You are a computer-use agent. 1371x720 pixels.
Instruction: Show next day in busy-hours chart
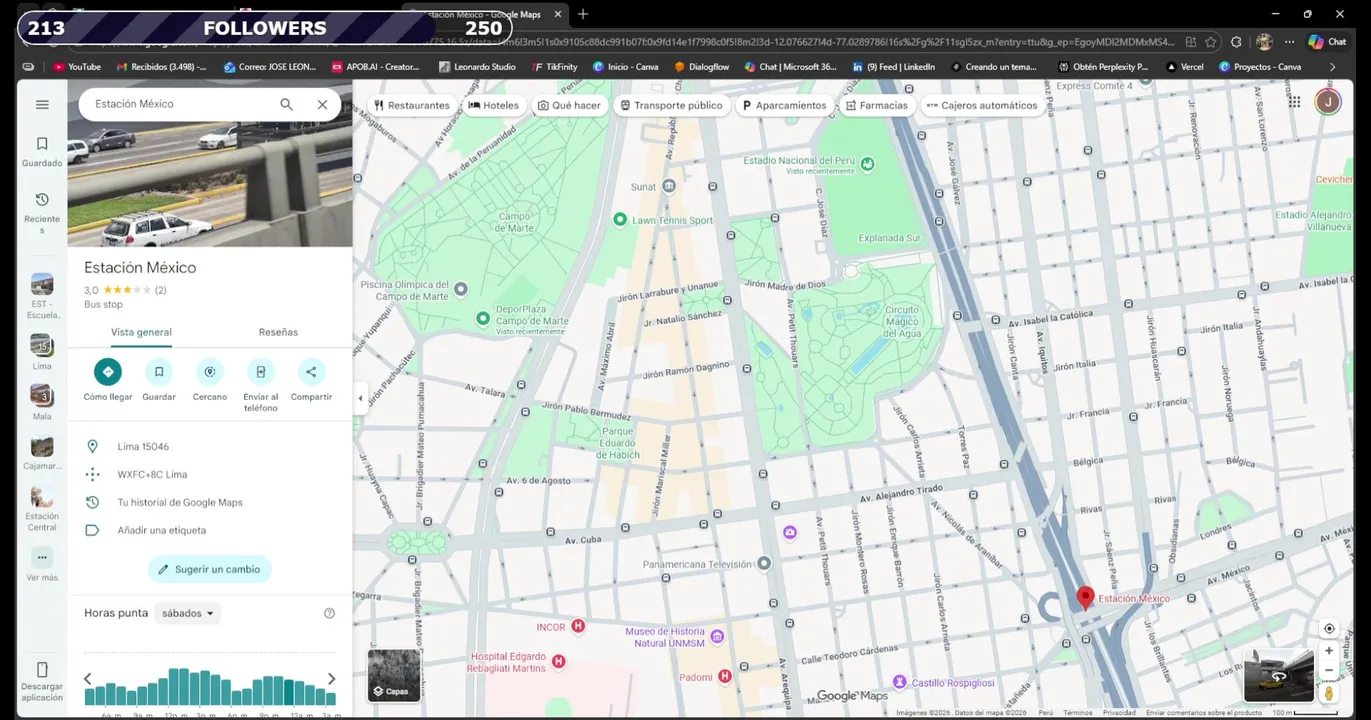pos(332,679)
